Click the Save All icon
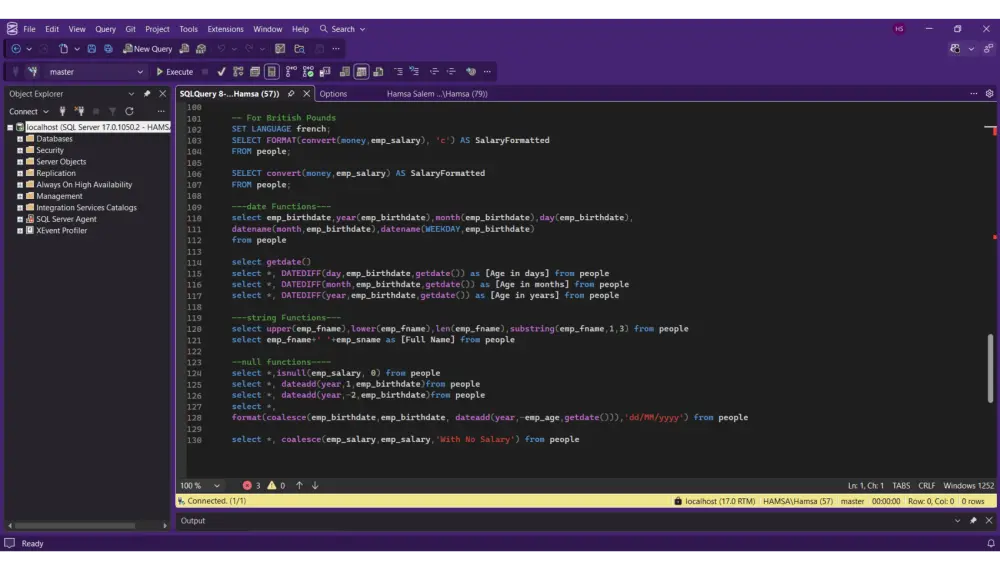The width and height of the screenshot is (1000, 571). point(108,48)
